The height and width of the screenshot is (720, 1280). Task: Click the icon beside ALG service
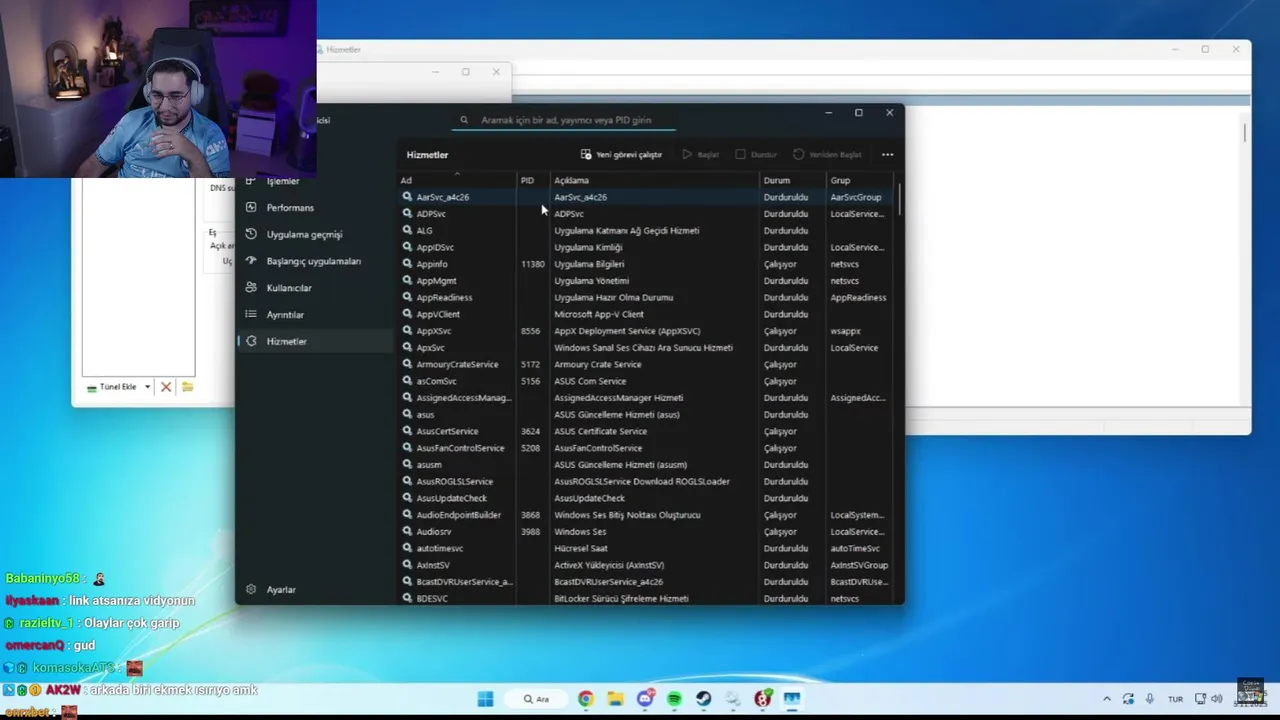[407, 231]
